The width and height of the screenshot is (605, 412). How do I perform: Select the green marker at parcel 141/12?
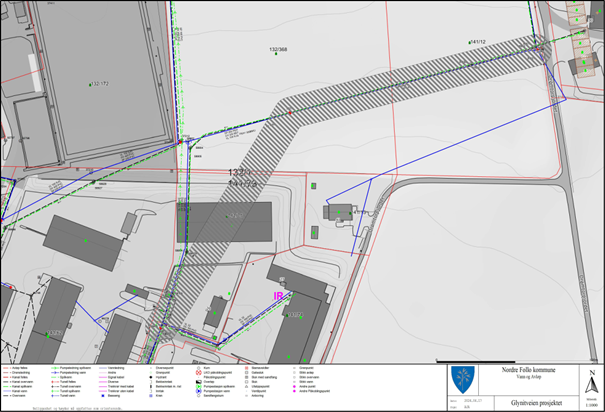point(471,42)
